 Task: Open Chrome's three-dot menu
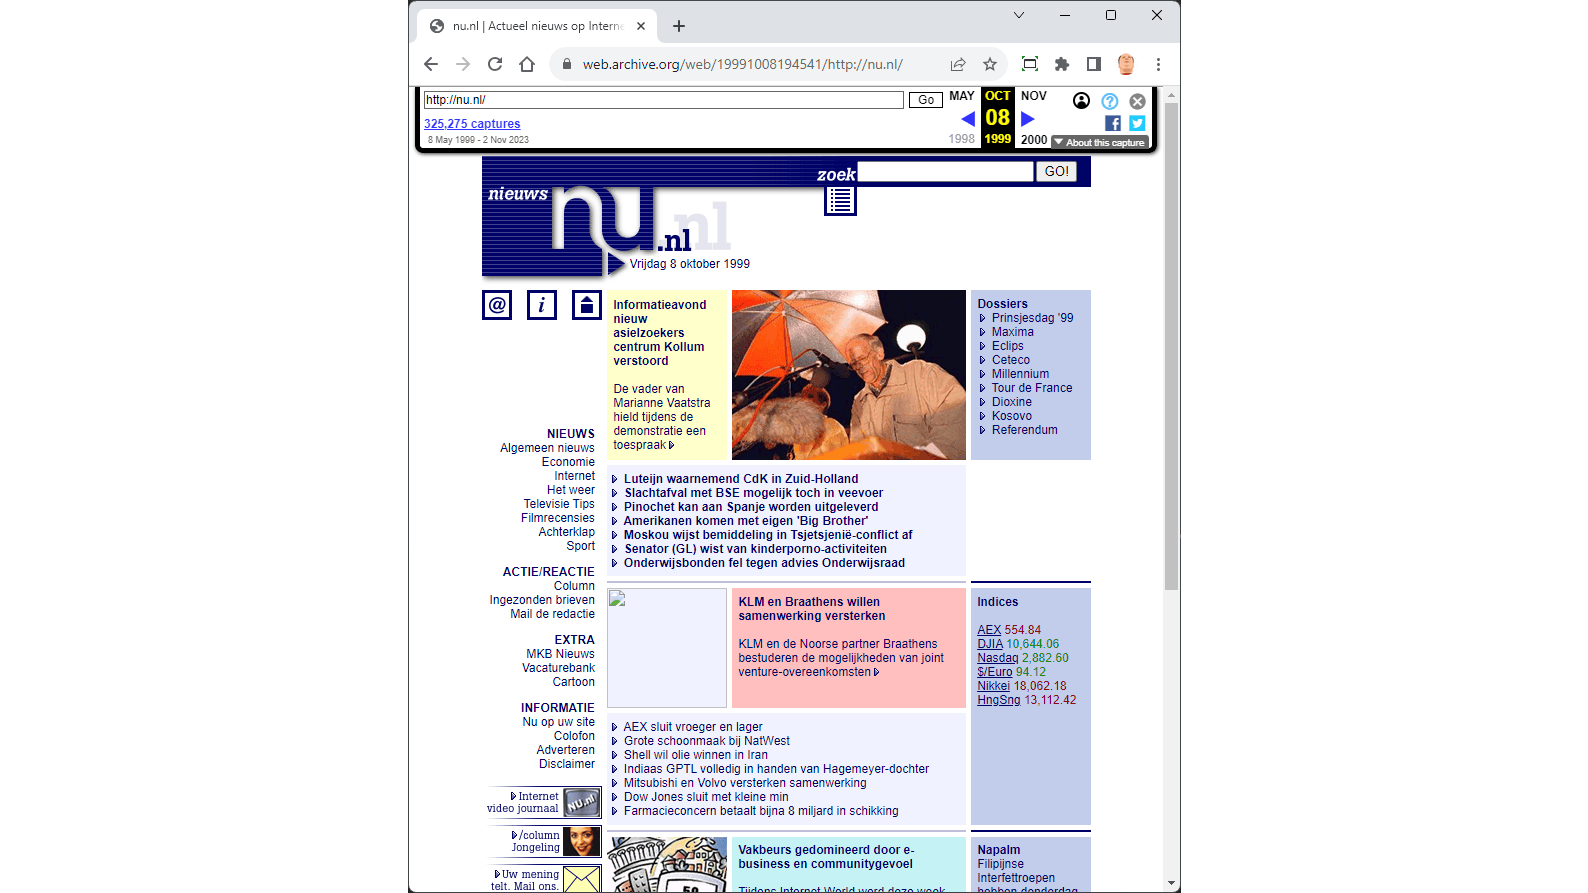pos(1158,64)
